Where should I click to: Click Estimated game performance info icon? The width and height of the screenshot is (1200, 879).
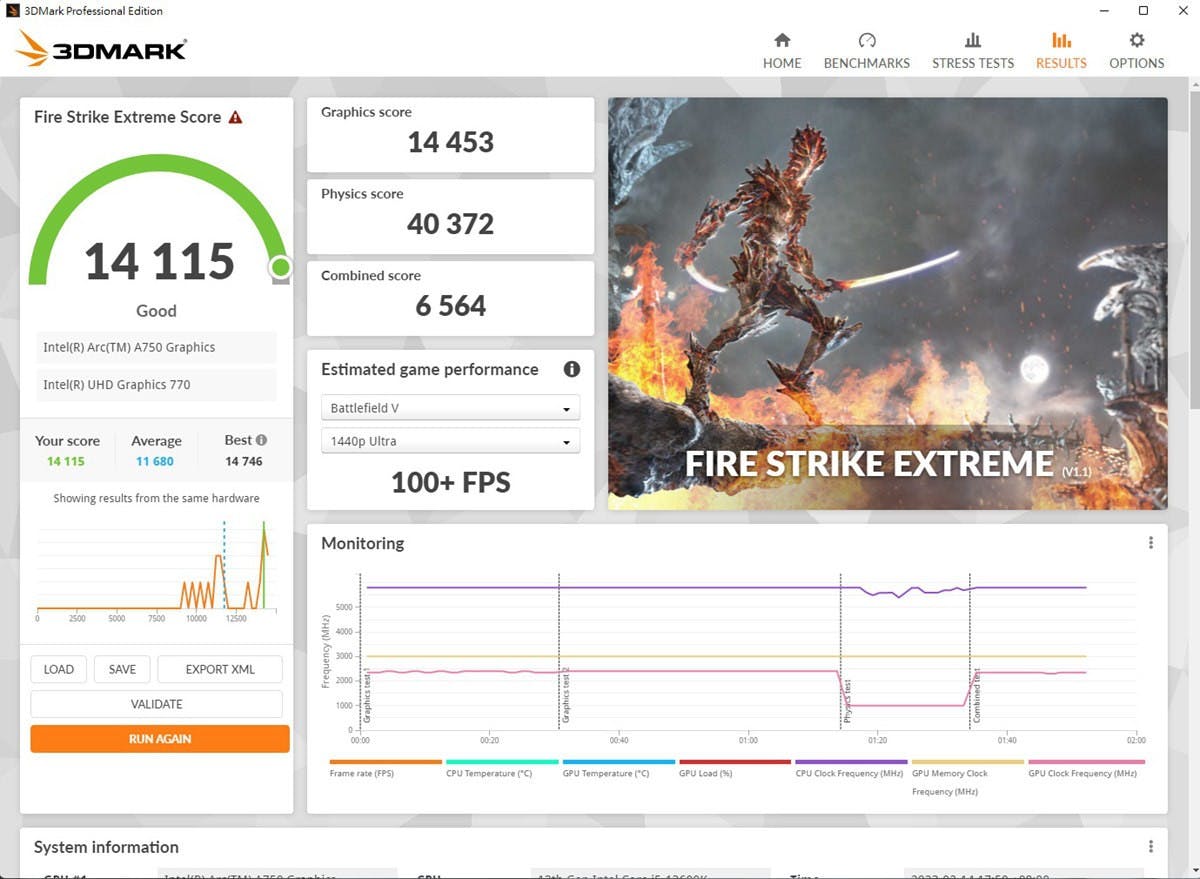pos(572,369)
